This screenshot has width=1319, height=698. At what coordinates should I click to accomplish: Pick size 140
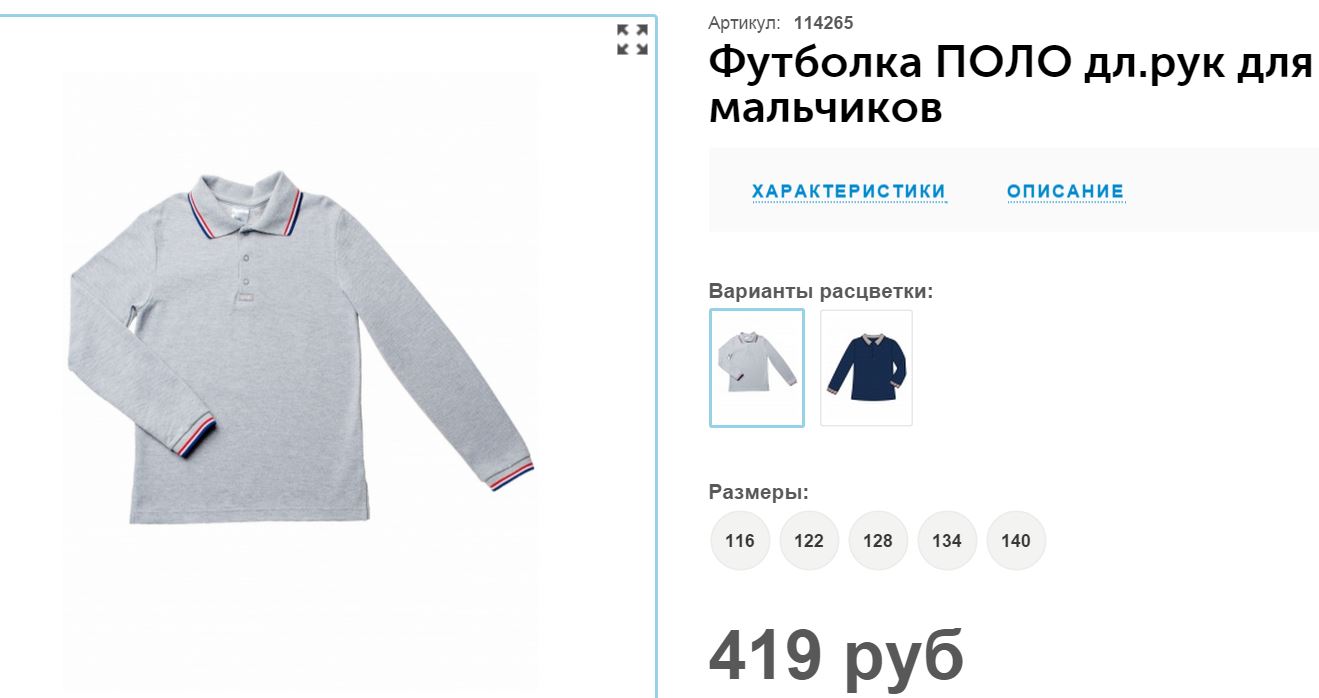[1016, 541]
